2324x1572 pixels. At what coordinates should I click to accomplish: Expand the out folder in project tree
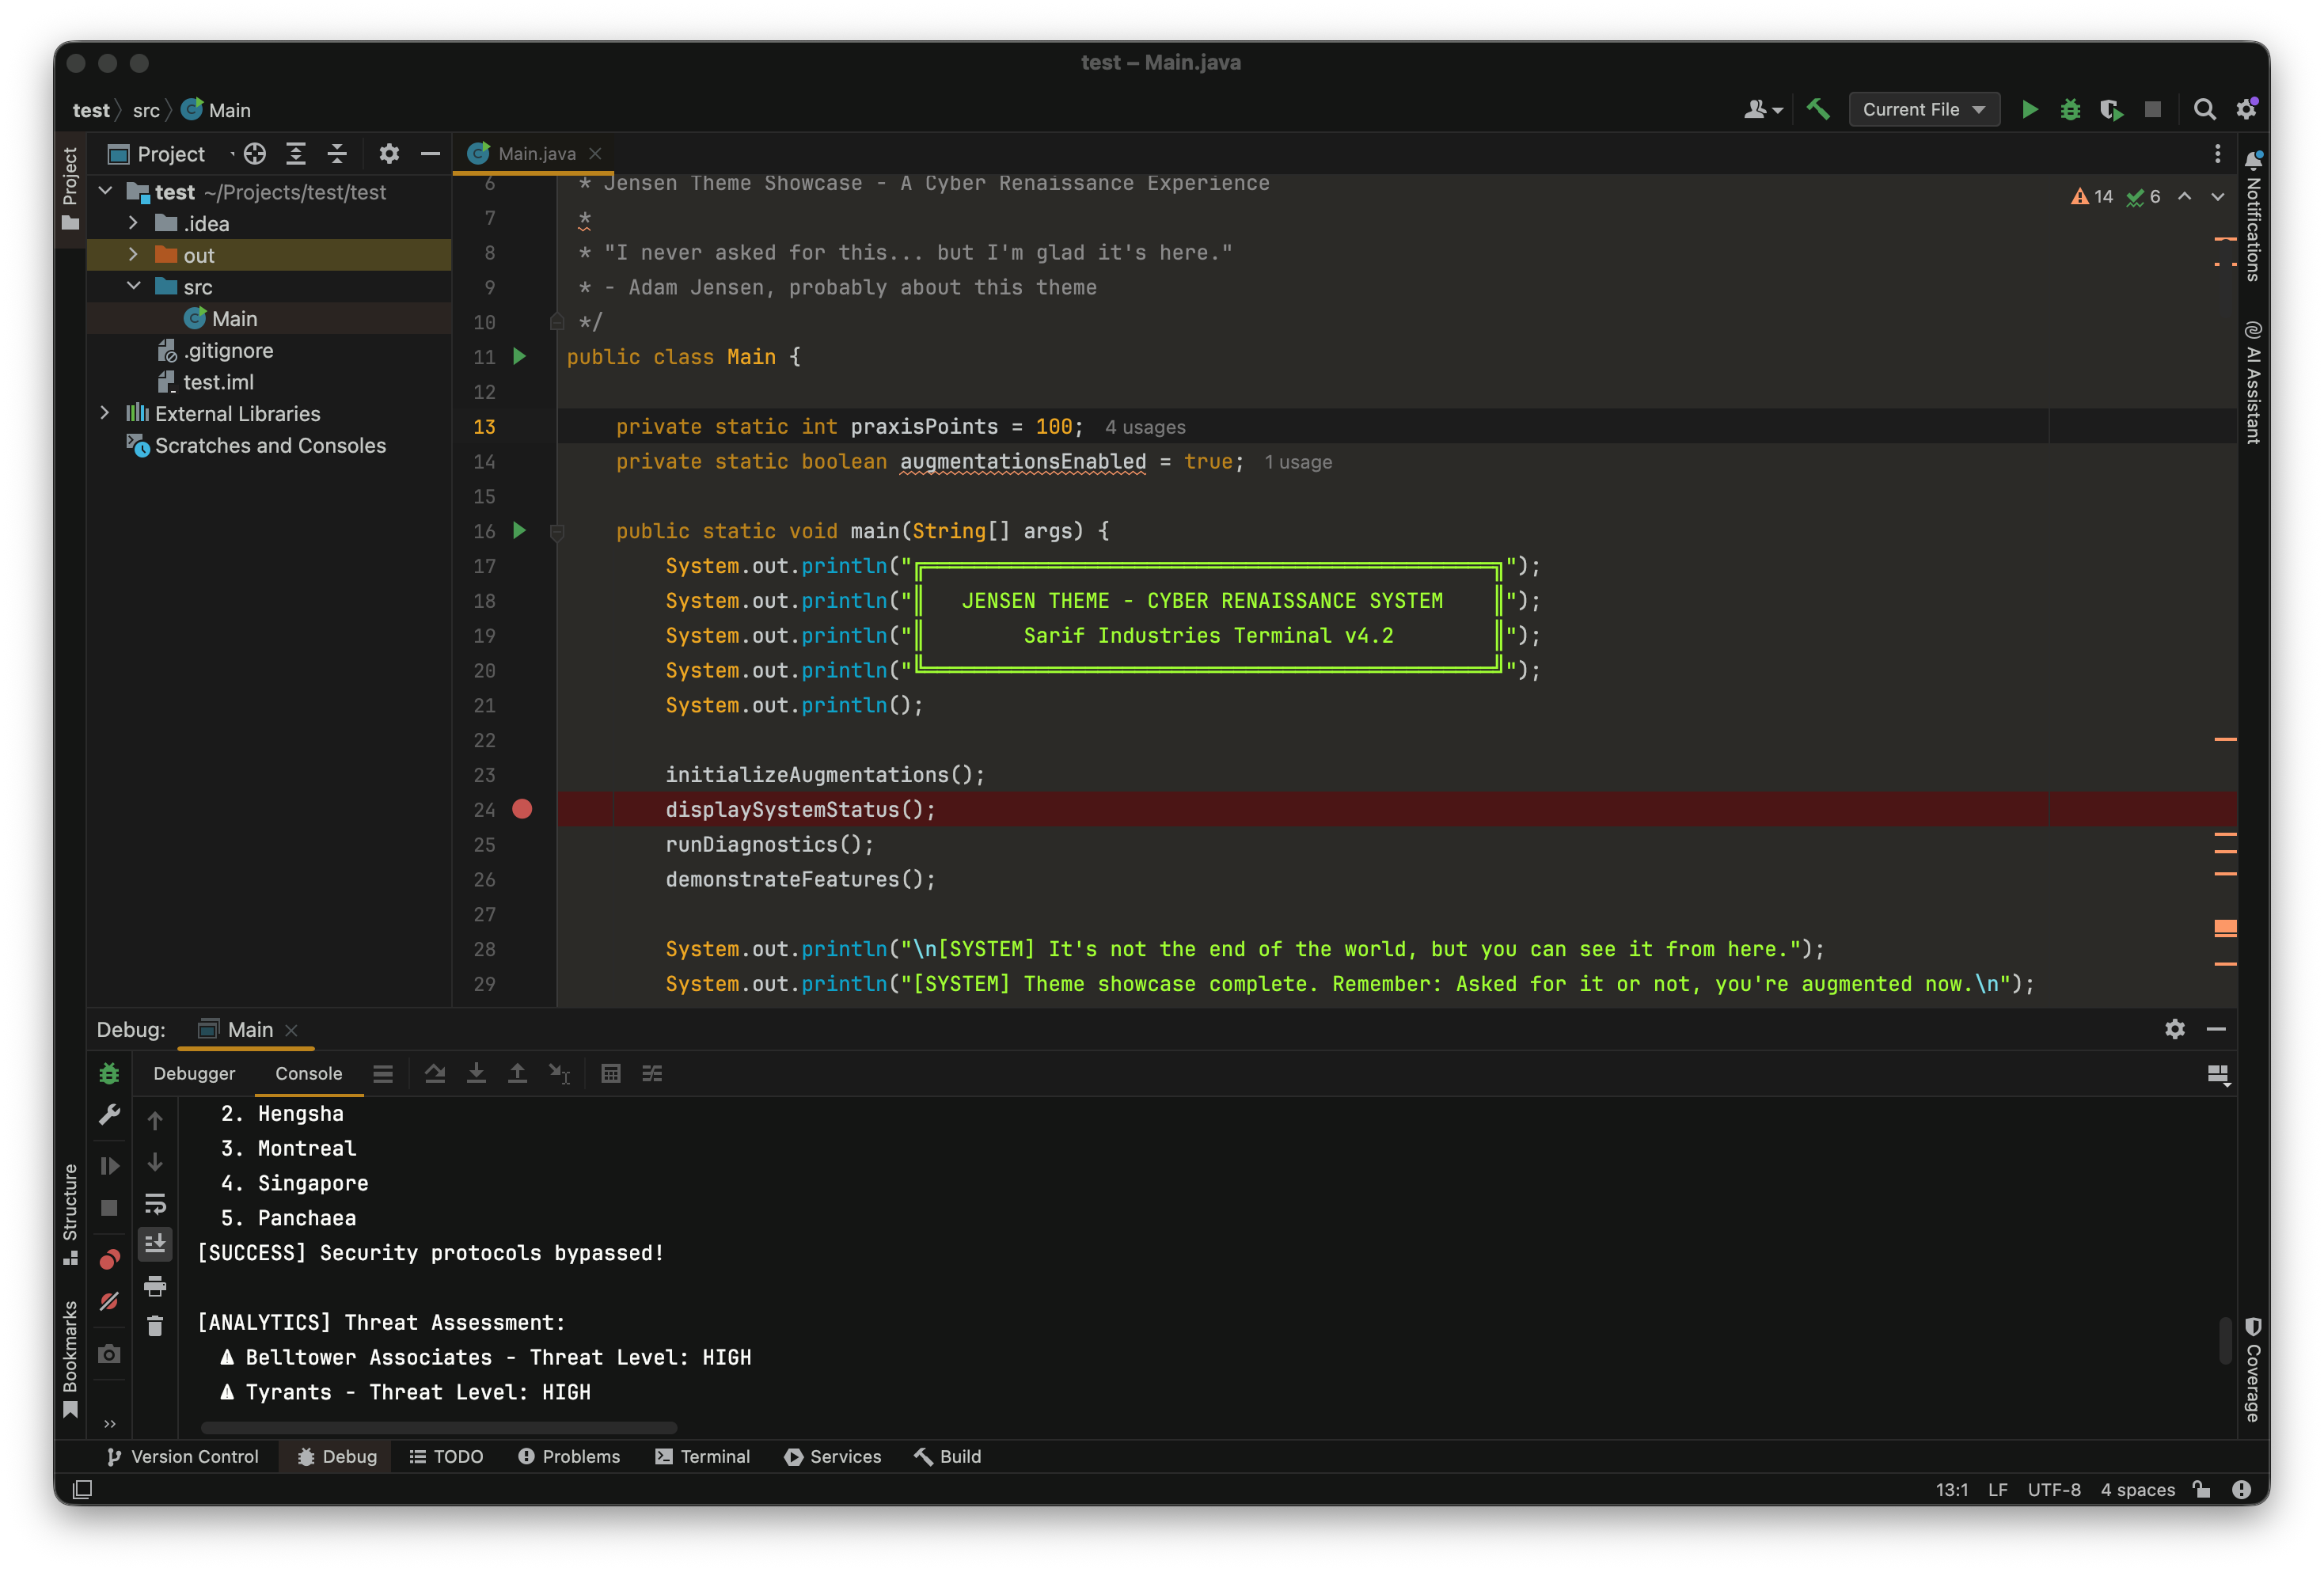(x=133, y=255)
